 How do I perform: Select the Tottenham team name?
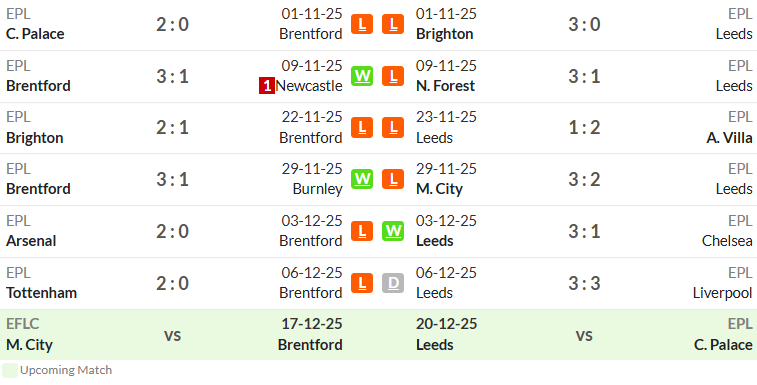[x=42, y=292]
